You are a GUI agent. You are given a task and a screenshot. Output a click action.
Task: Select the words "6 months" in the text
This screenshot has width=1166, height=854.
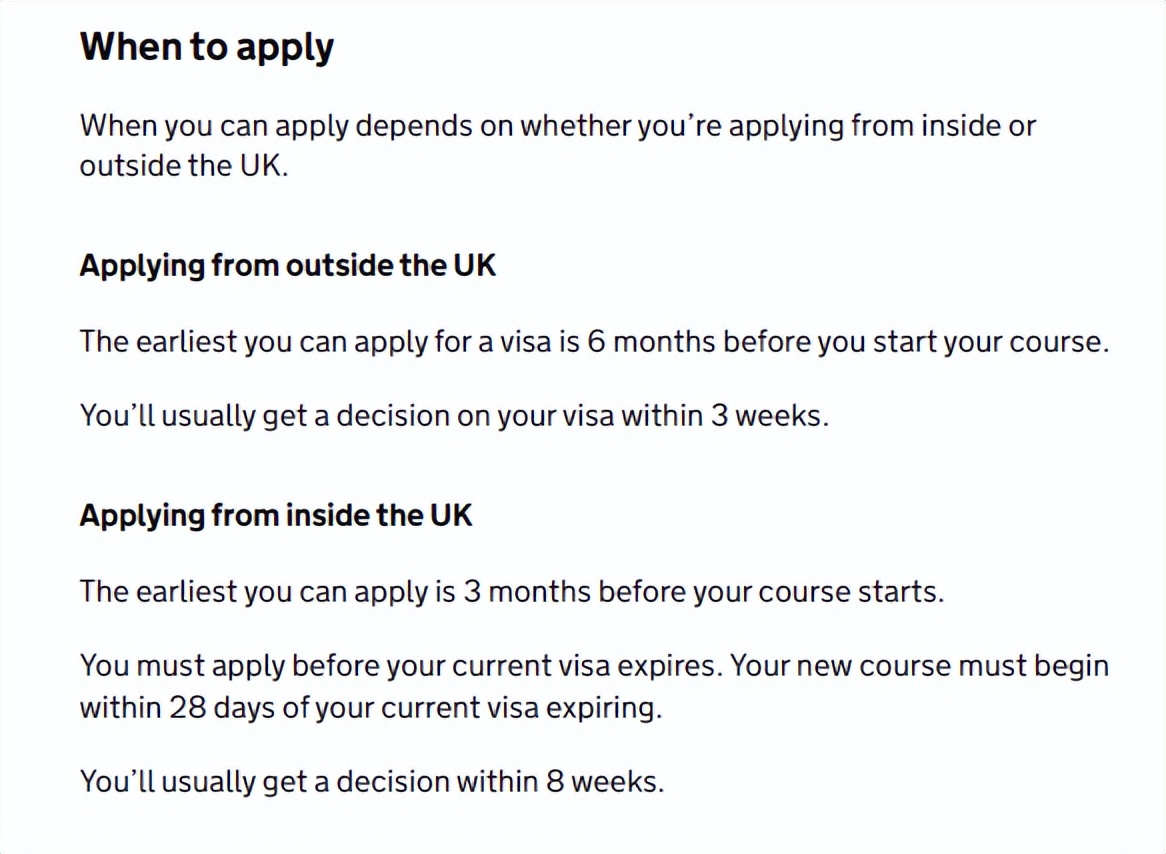(651, 342)
